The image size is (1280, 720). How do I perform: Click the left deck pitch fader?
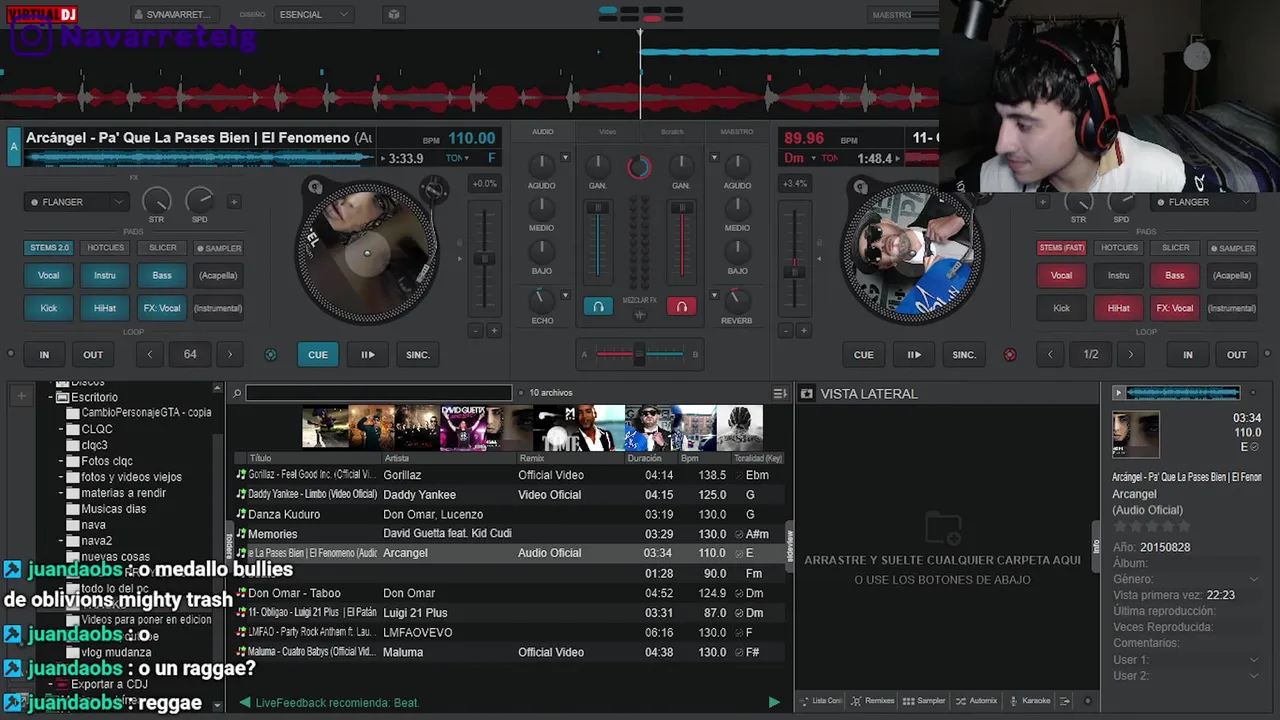point(484,258)
